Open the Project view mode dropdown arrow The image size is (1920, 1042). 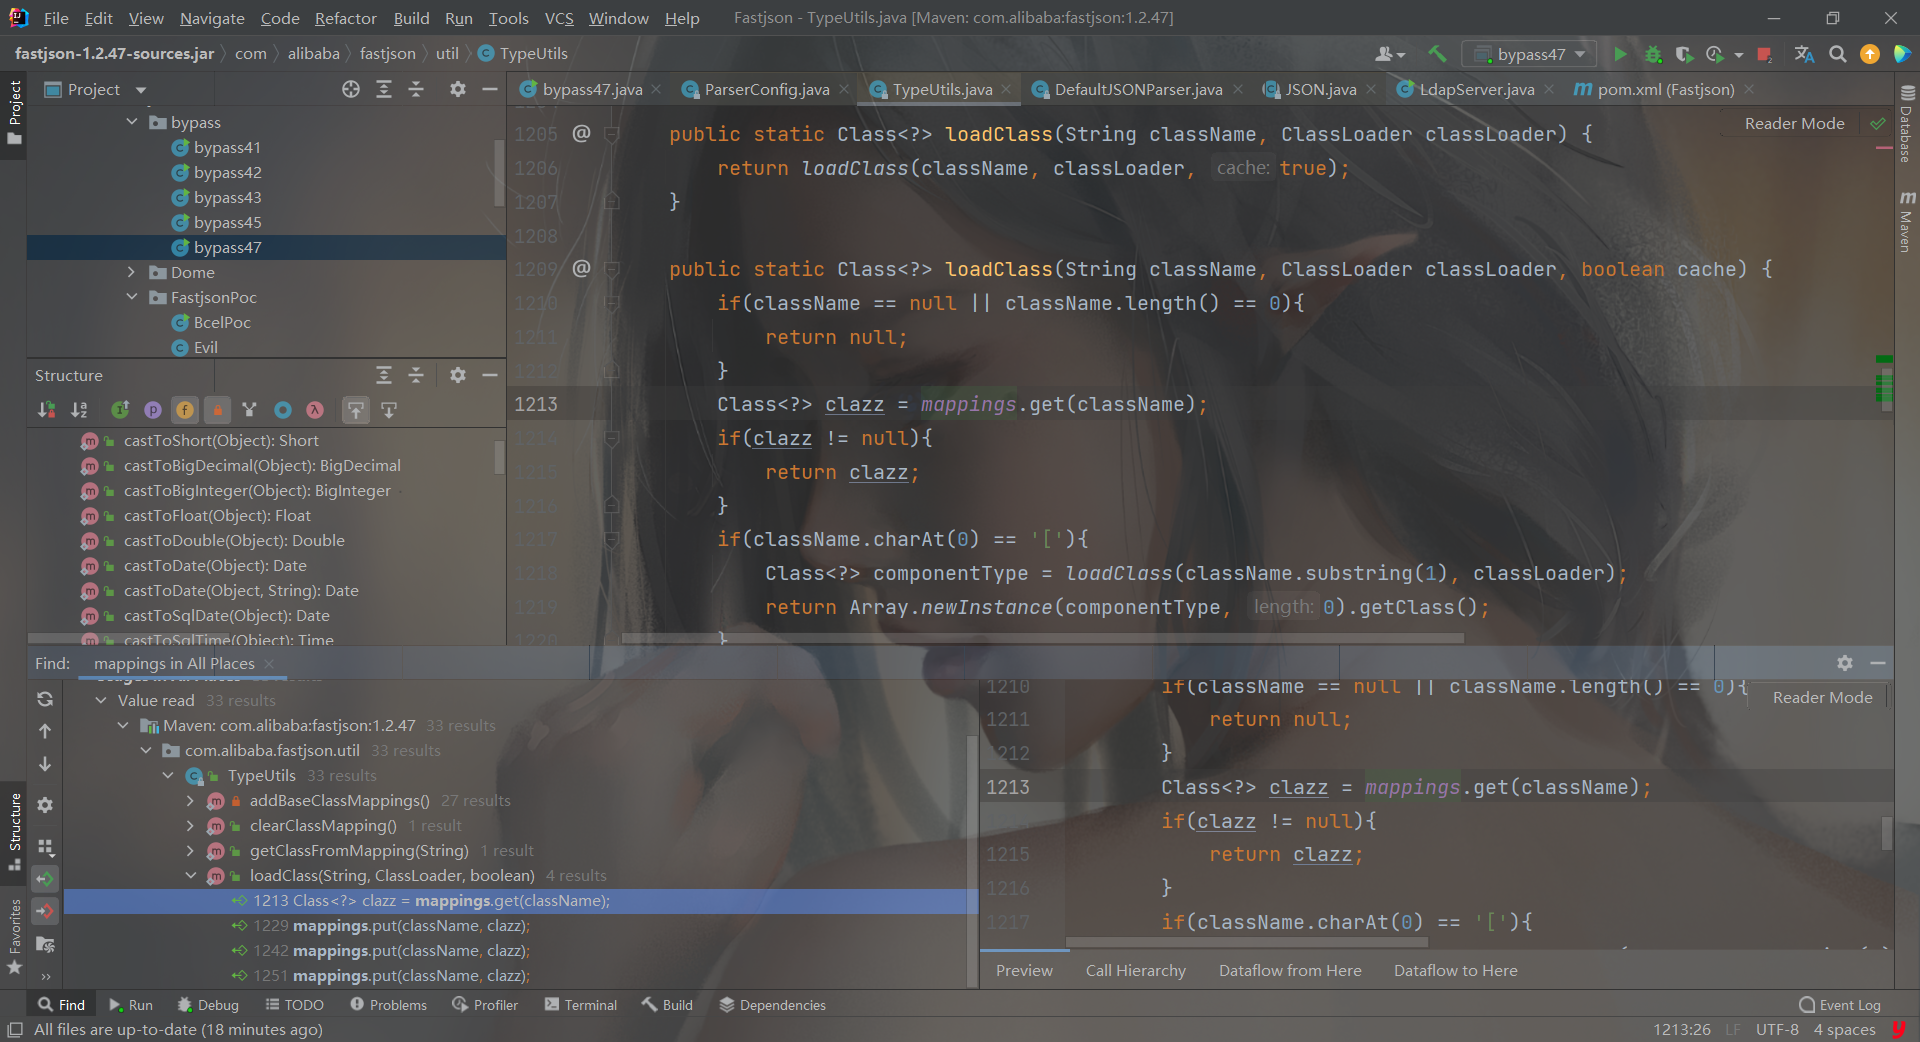tap(141, 90)
